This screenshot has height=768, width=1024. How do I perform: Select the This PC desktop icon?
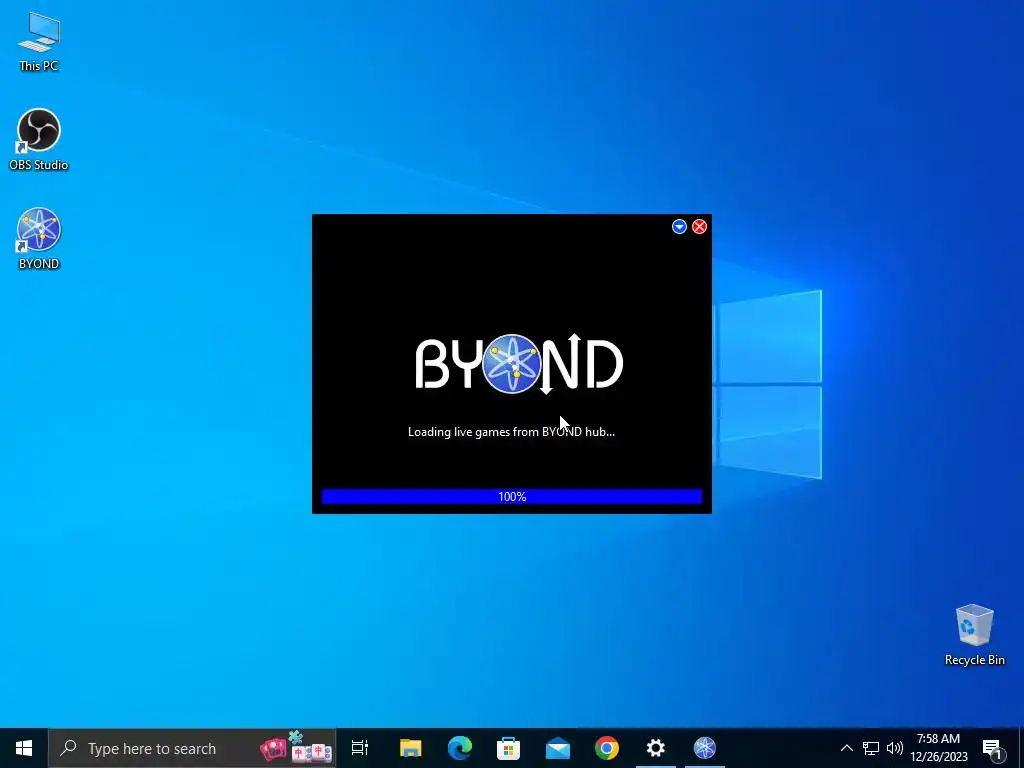pos(39,42)
